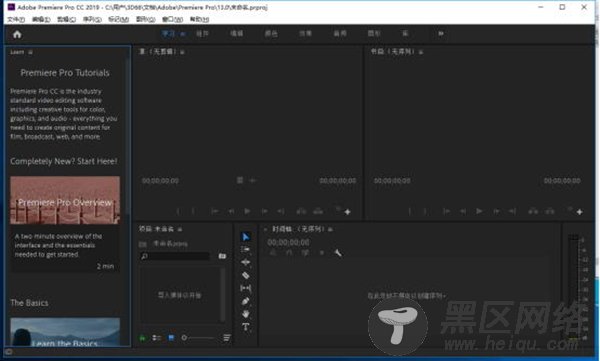Click Extract button in Program monitor
Viewport: 600px width, 361px height.
(549, 211)
